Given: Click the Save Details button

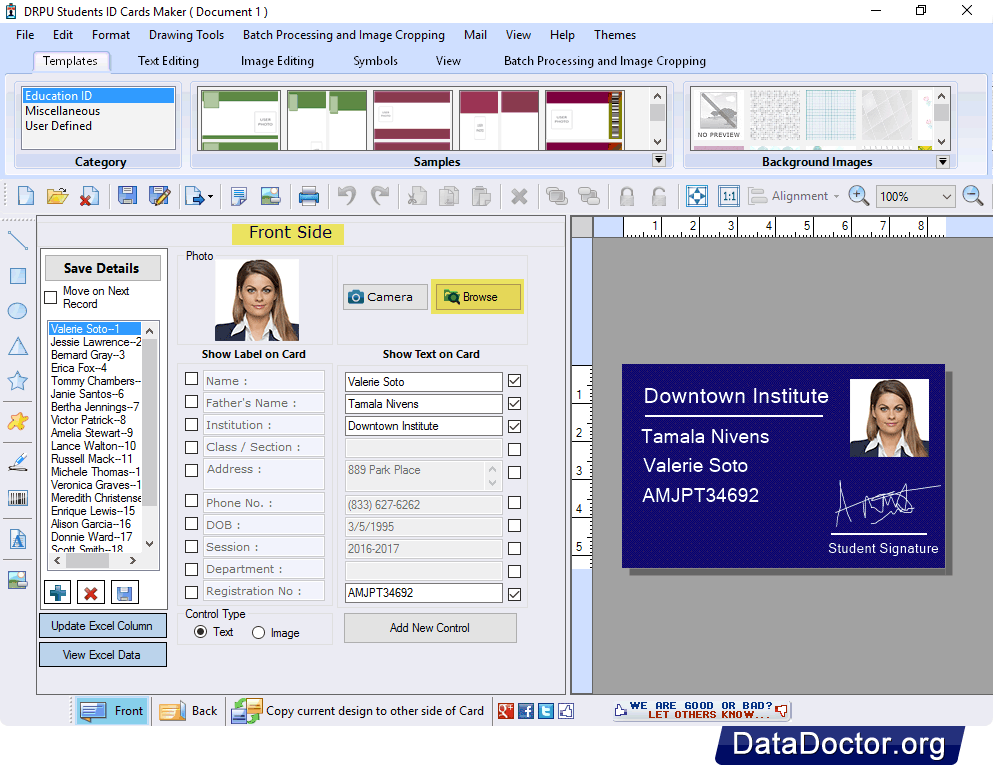Looking at the screenshot, I should tap(102, 269).
